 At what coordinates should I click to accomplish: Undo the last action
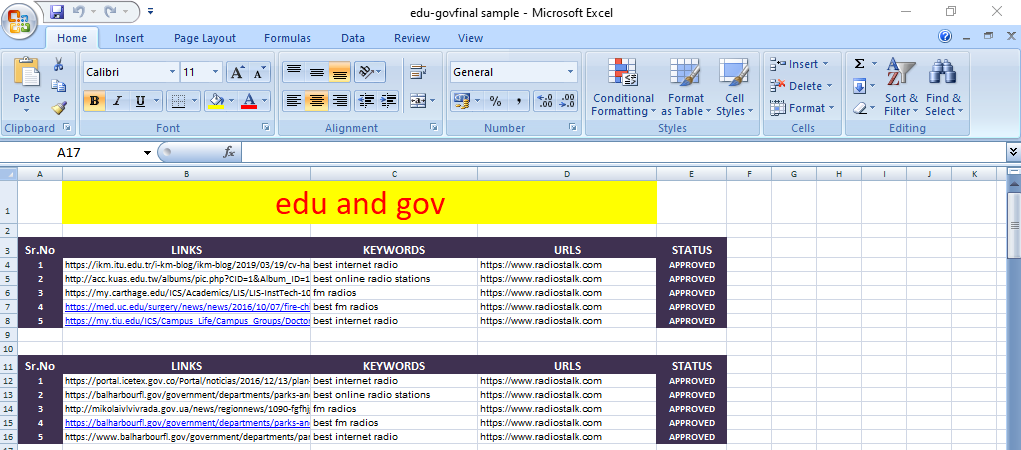coord(79,12)
